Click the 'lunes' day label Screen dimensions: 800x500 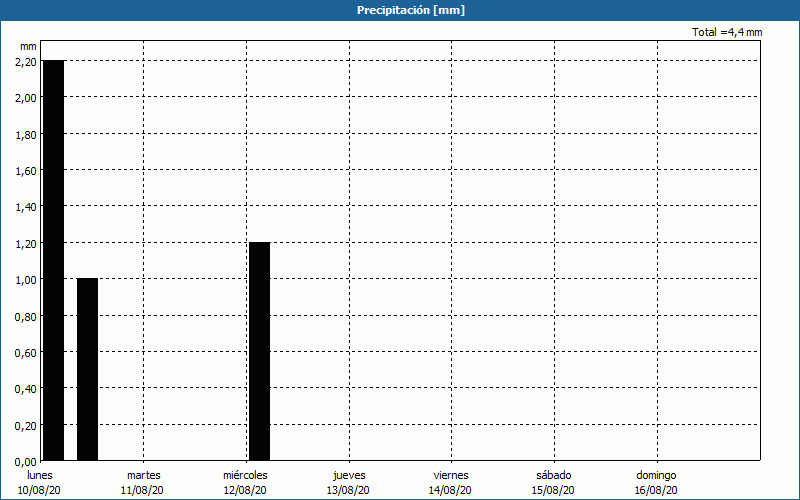point(40,475)
